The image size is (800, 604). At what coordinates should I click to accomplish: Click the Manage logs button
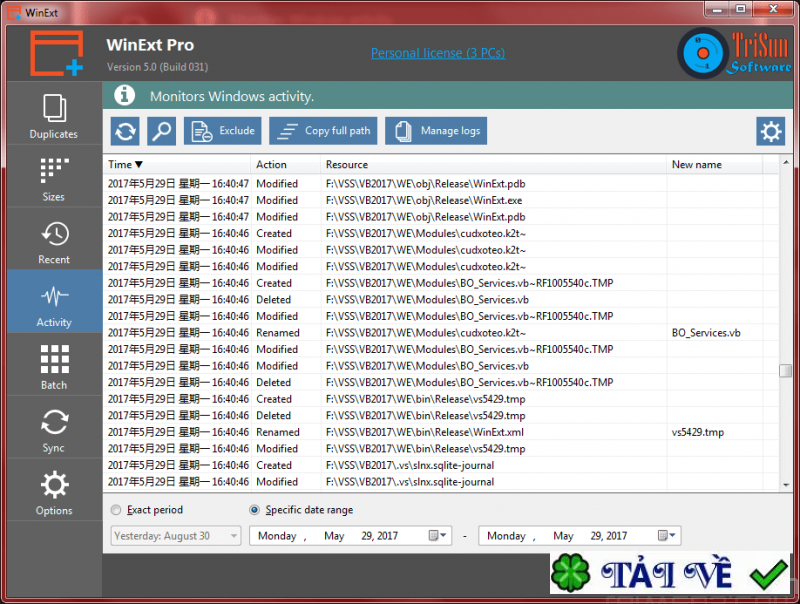point(436,131)
